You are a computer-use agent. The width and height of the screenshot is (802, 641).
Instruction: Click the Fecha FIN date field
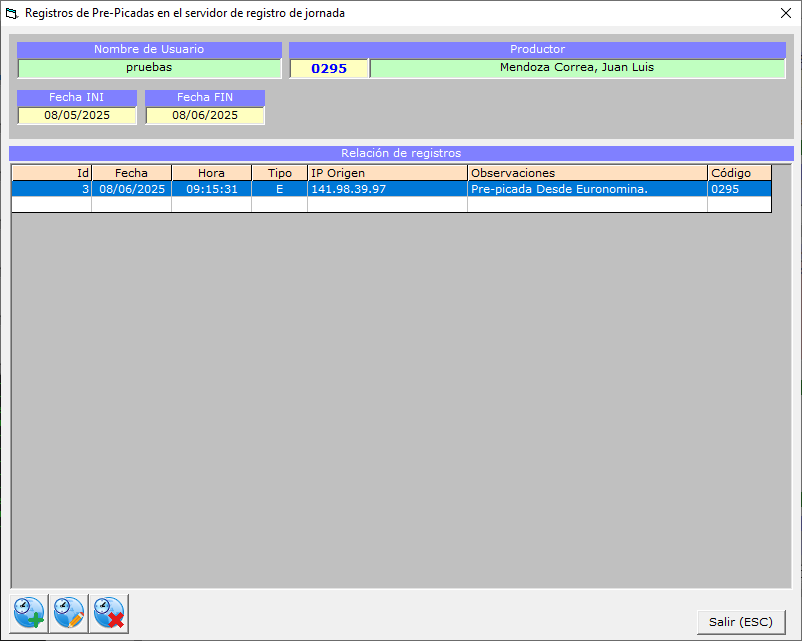pos(205,116)
